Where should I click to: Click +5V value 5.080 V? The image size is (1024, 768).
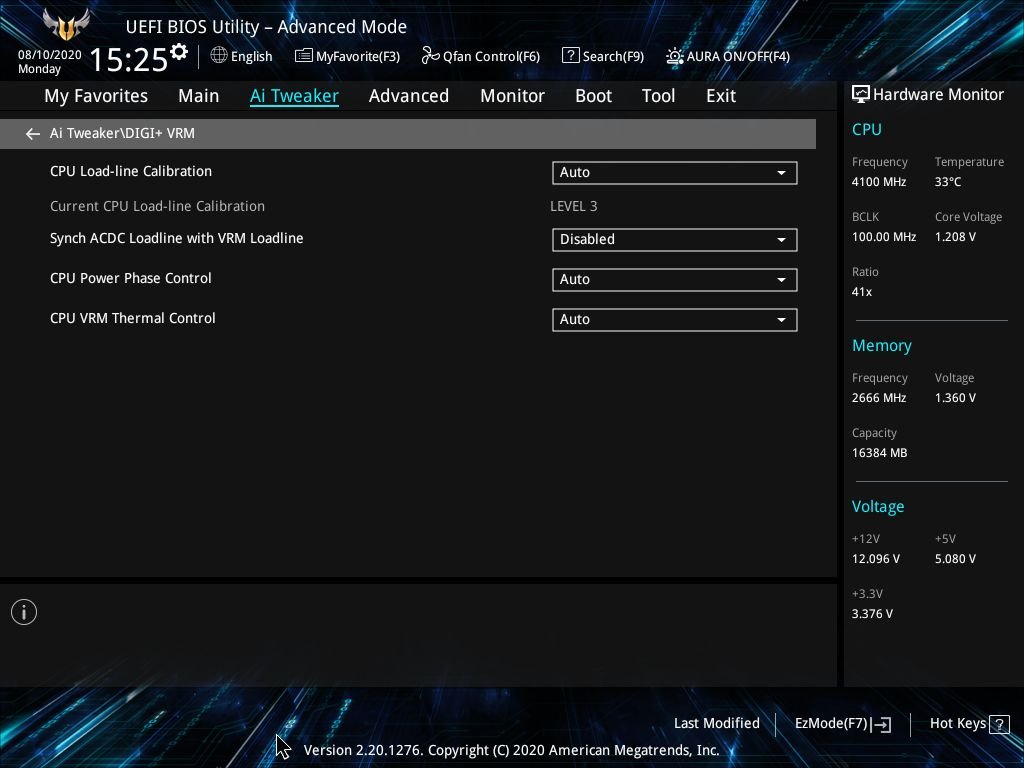click(x=955, y=559)
